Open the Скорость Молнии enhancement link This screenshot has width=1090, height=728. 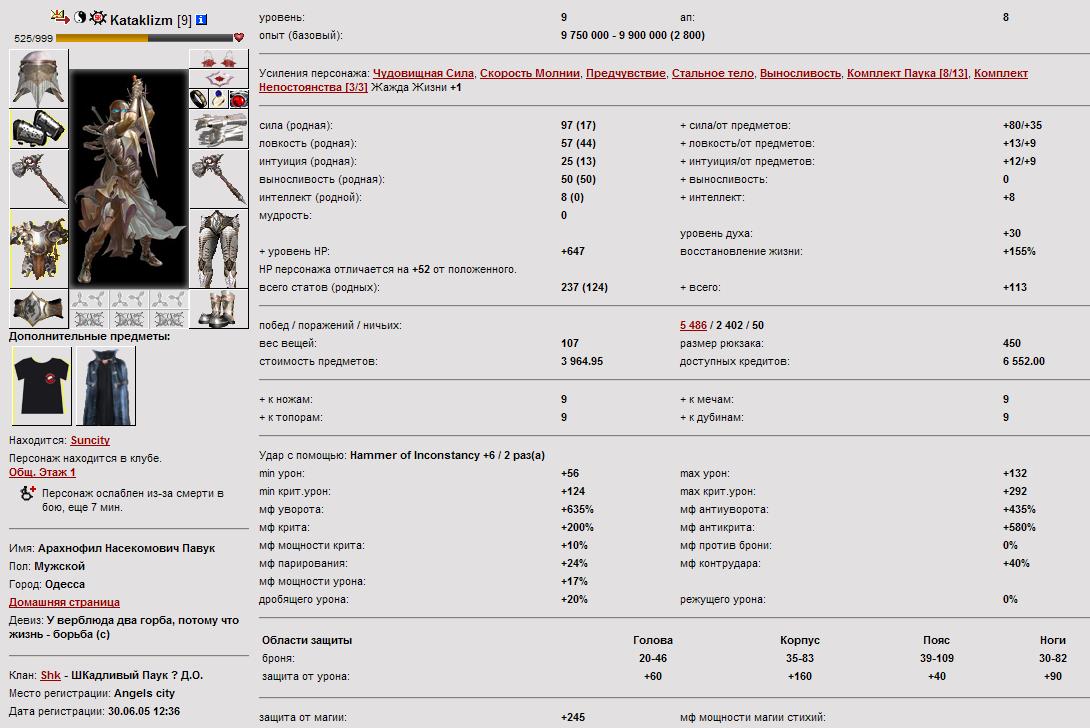(x=530, y=73)
